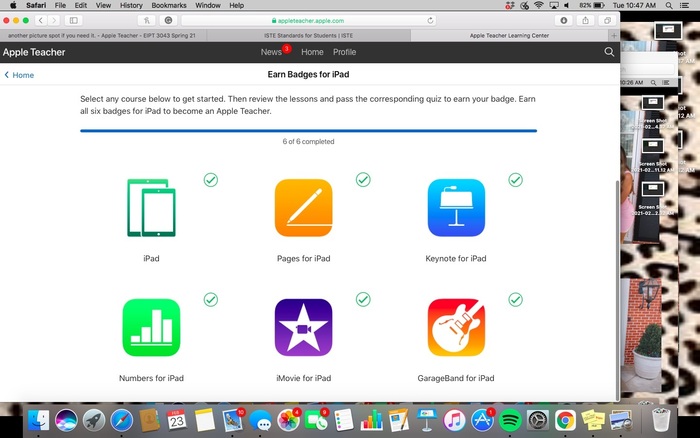The height and width of the screenshot is (438, 700).
Task: Click the checkmark beside iMovie for iPad
Action: click(363, 299)
